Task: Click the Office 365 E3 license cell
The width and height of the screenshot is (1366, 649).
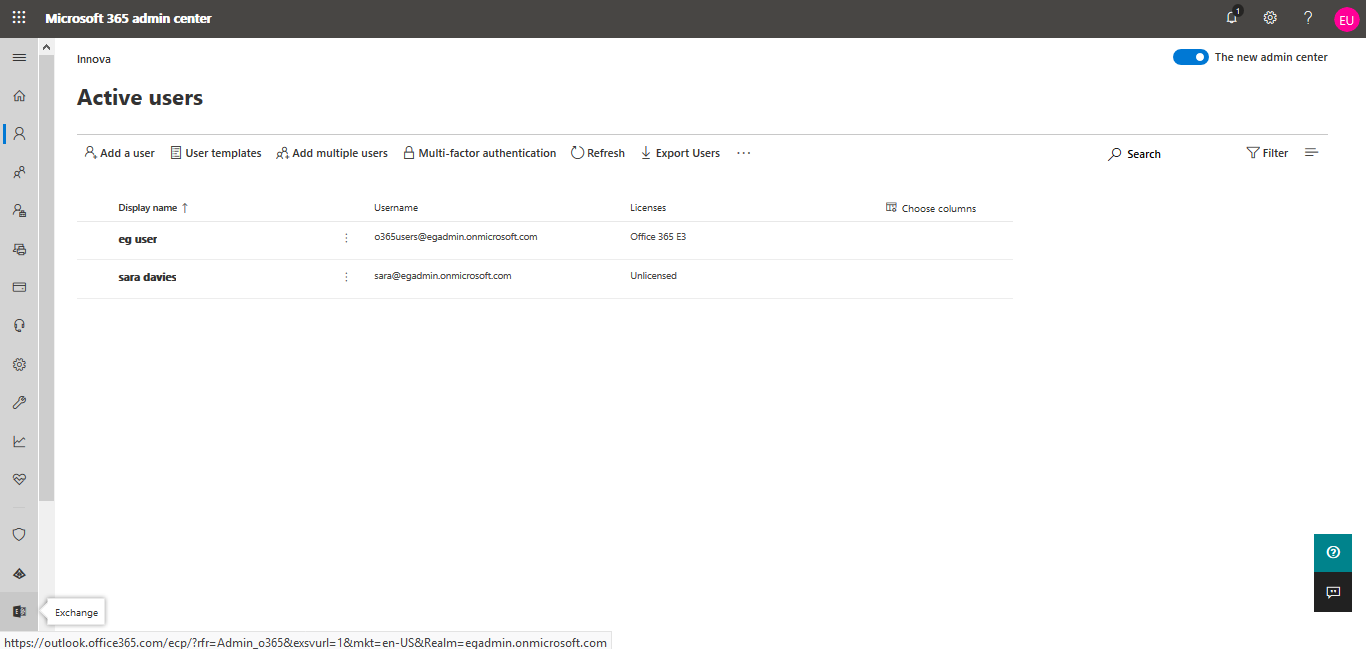Action: click(x=658, y=237)
